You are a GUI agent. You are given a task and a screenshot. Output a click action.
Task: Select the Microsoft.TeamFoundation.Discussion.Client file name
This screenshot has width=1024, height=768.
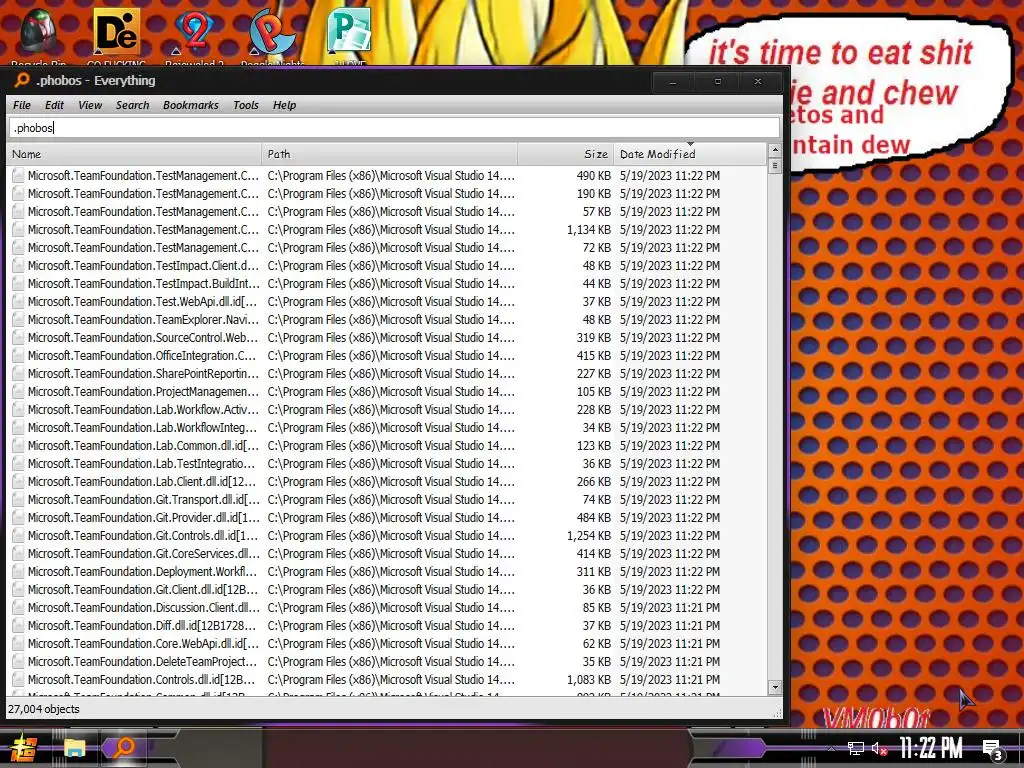point(143,607)
